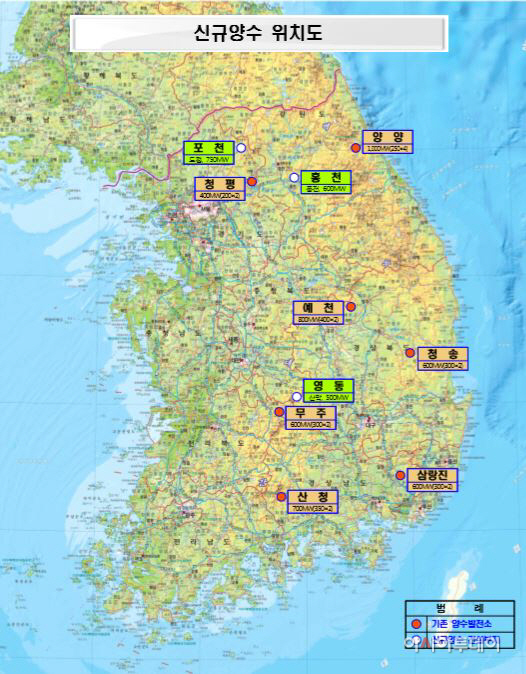The image size is (526, 674).
Task: Click the red marker beside 예천
Action: 351,306
